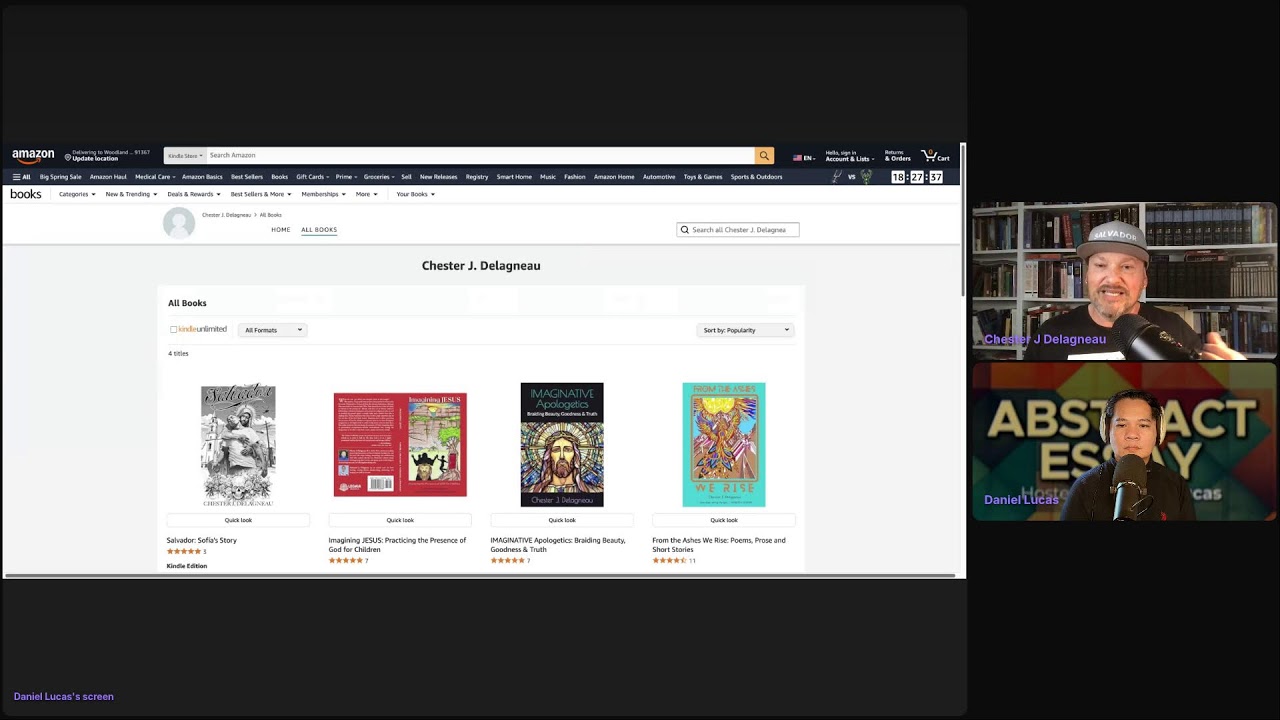
Task: Expand New & Trending menu
Action: (131, 194)
